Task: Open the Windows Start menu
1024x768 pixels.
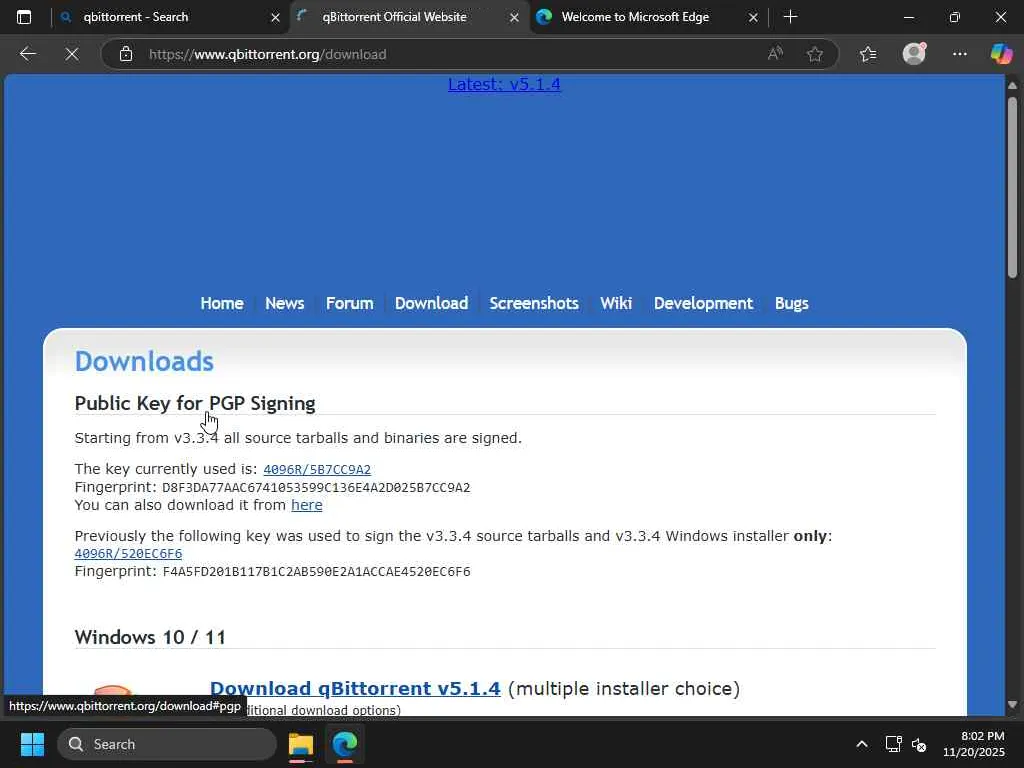Action: coord(32,744)
